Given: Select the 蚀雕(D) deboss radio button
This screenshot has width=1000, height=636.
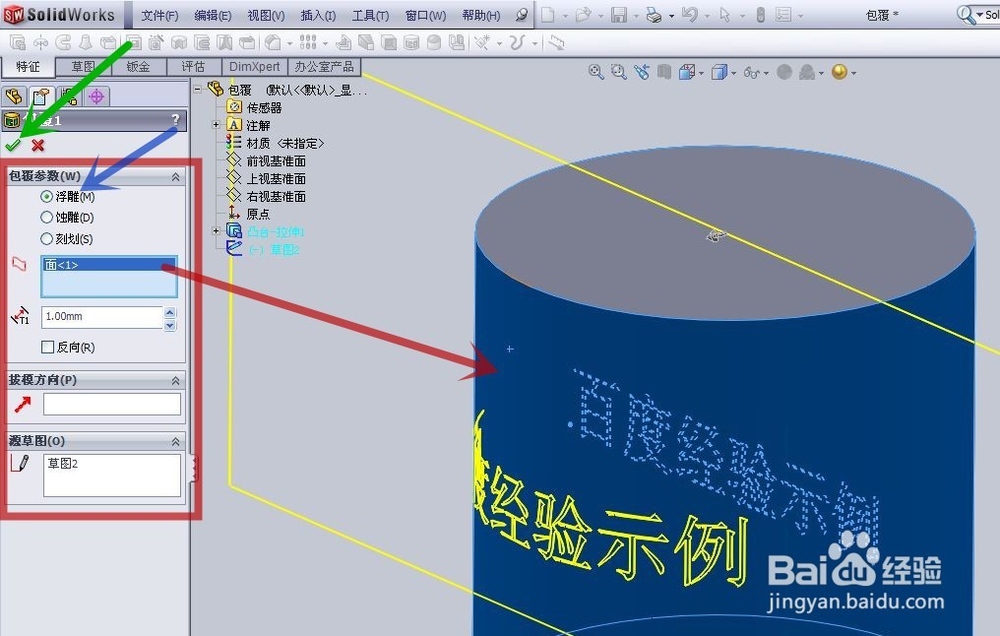Looking at the screenshot, I should (46, 218).
